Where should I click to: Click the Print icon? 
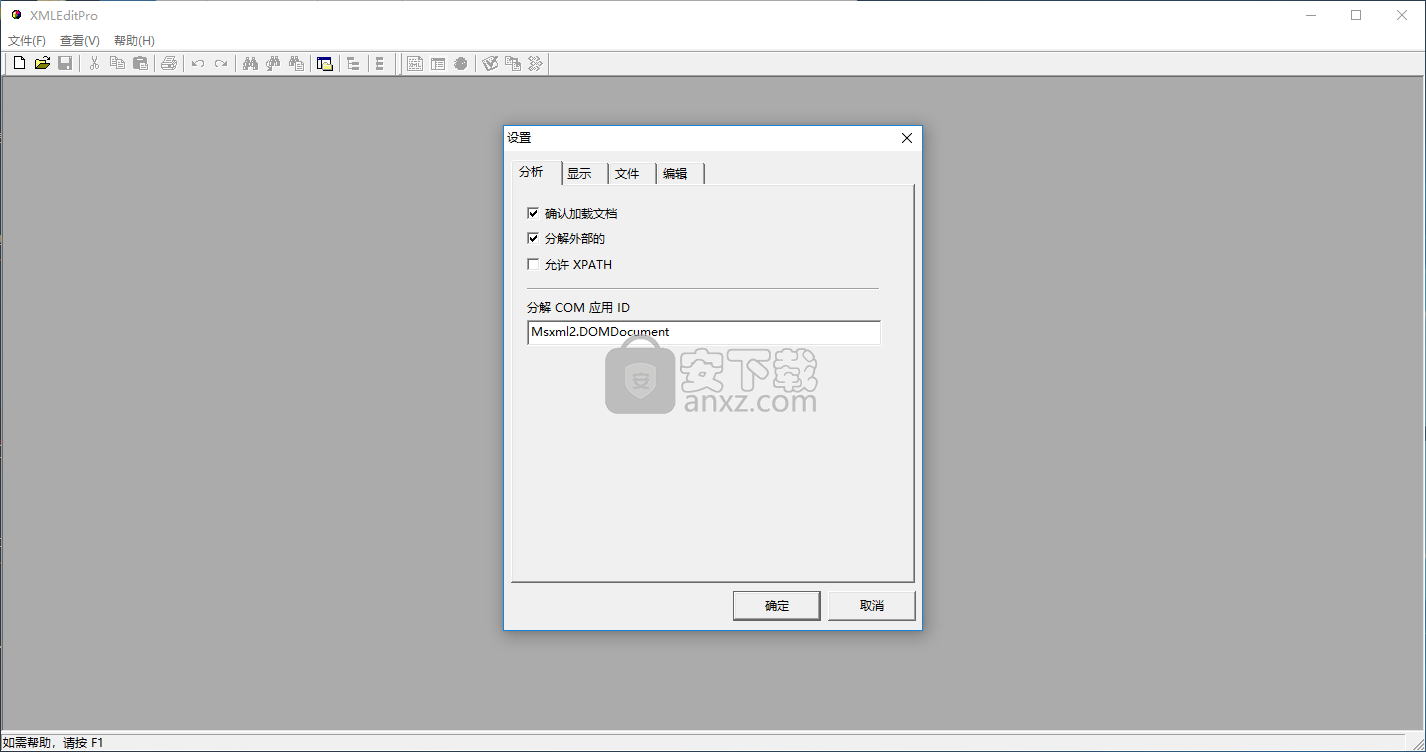tap(169, 64)
